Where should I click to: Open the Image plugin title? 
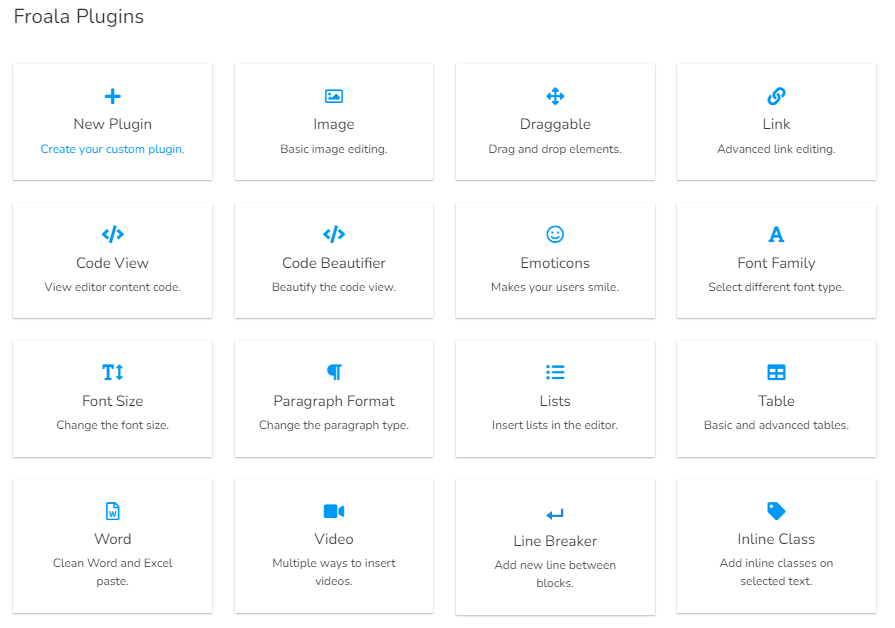[x=334, y=124]
